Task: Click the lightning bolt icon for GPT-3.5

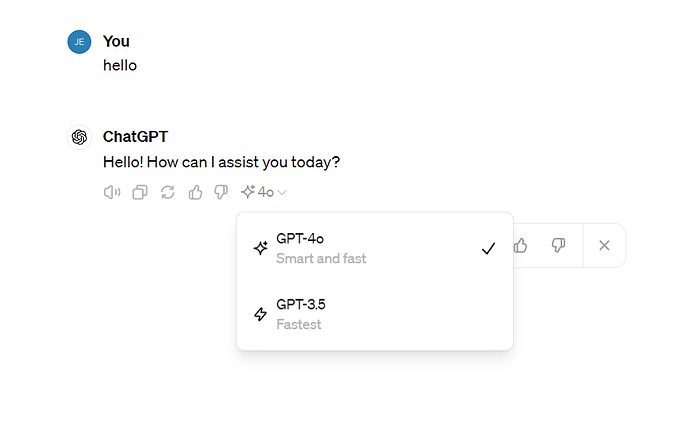Action: pyautogui.click(x=261, y=314)
